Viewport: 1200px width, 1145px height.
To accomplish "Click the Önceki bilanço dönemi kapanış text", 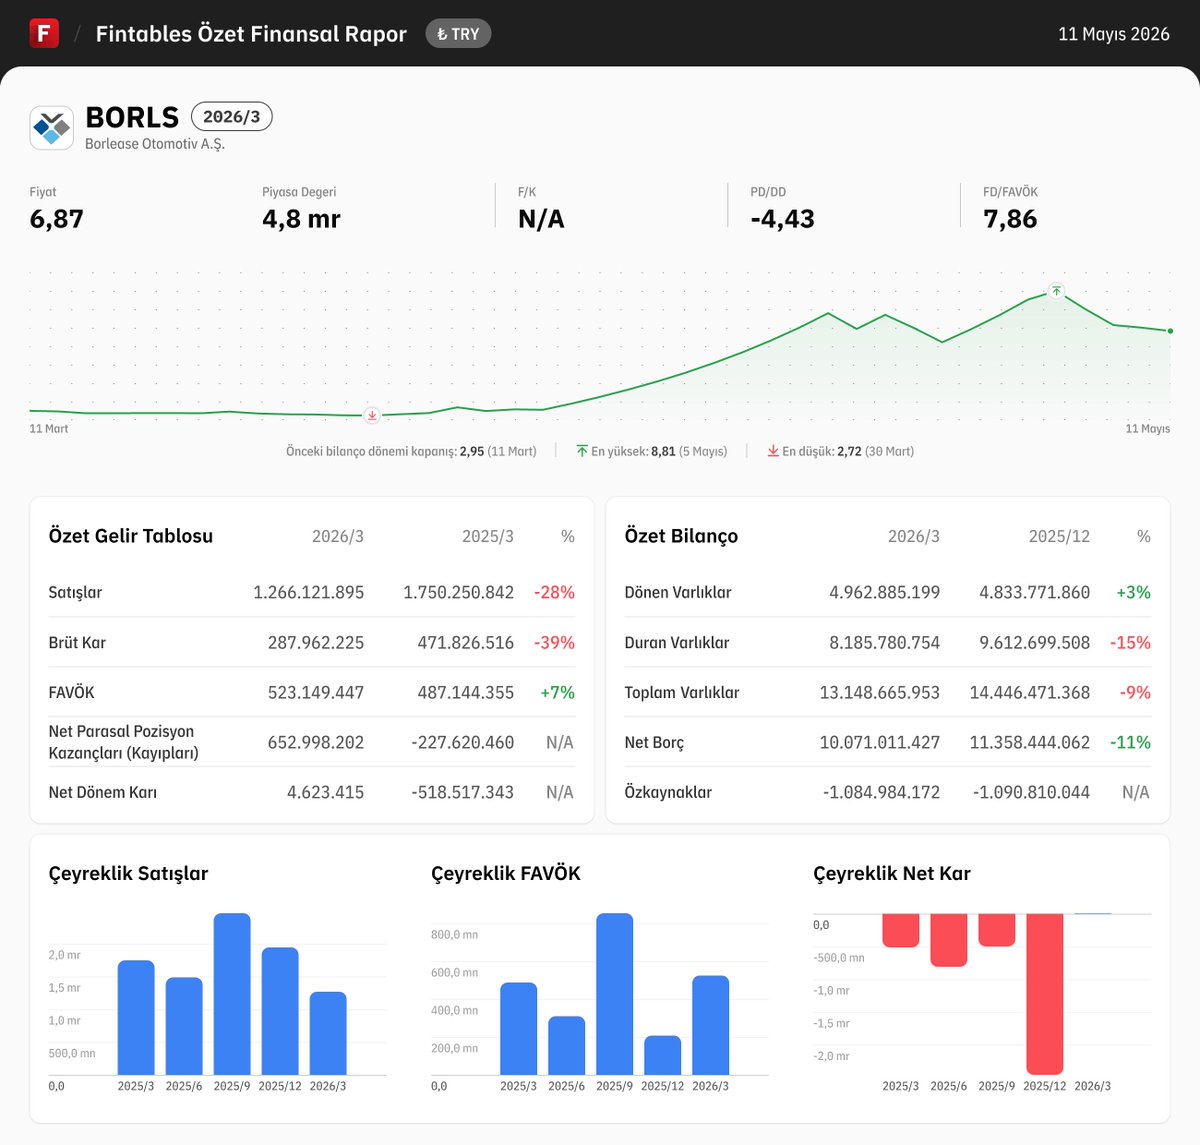I will click(411, 451).
